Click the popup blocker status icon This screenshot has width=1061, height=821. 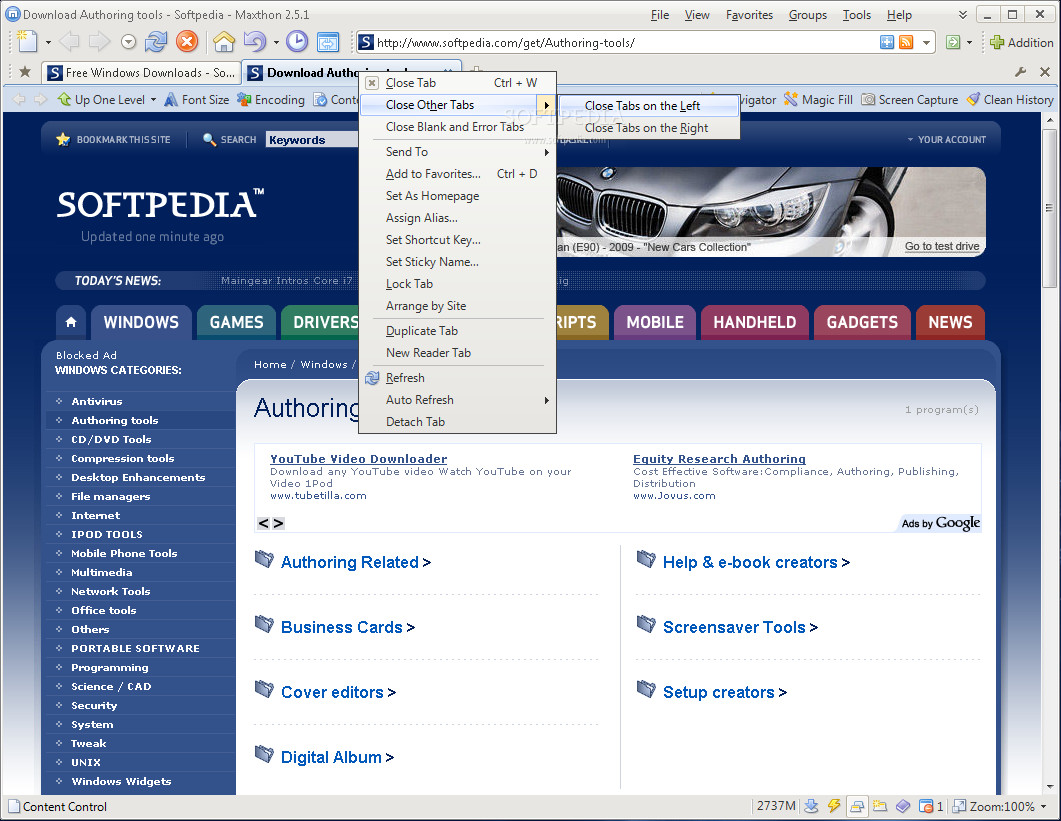pyautogui.click(x=926, y=806)
